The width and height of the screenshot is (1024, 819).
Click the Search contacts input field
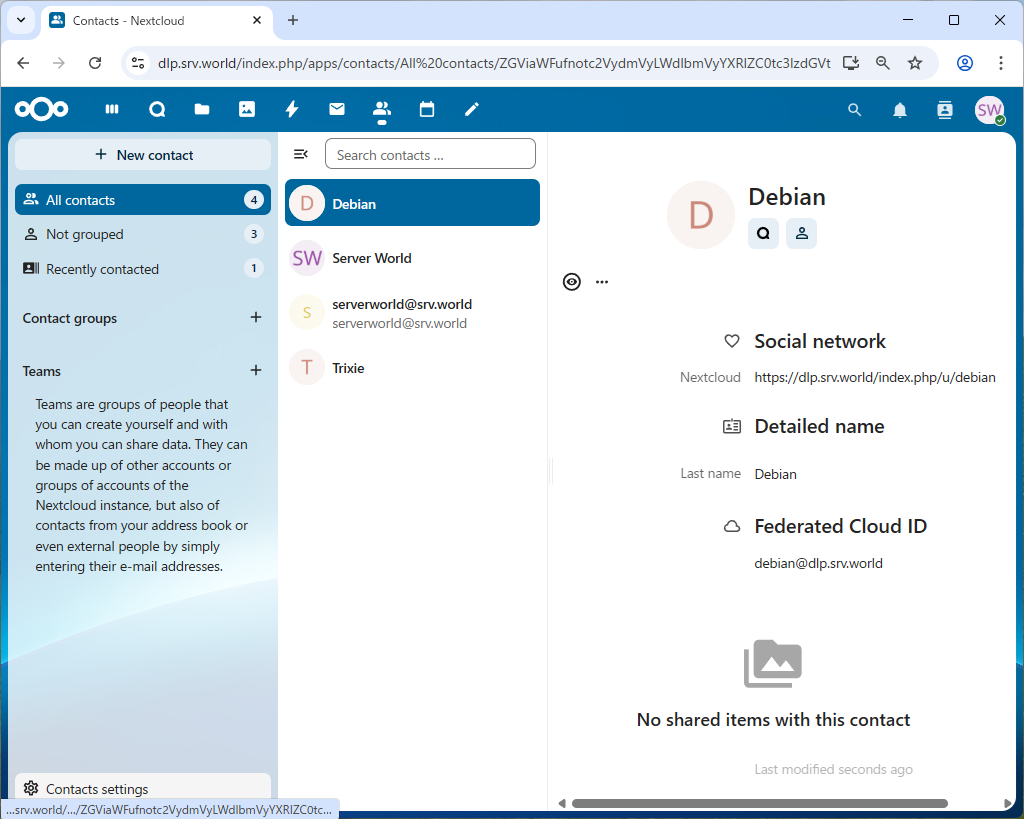pyautogui.click(x=430, y=155)
